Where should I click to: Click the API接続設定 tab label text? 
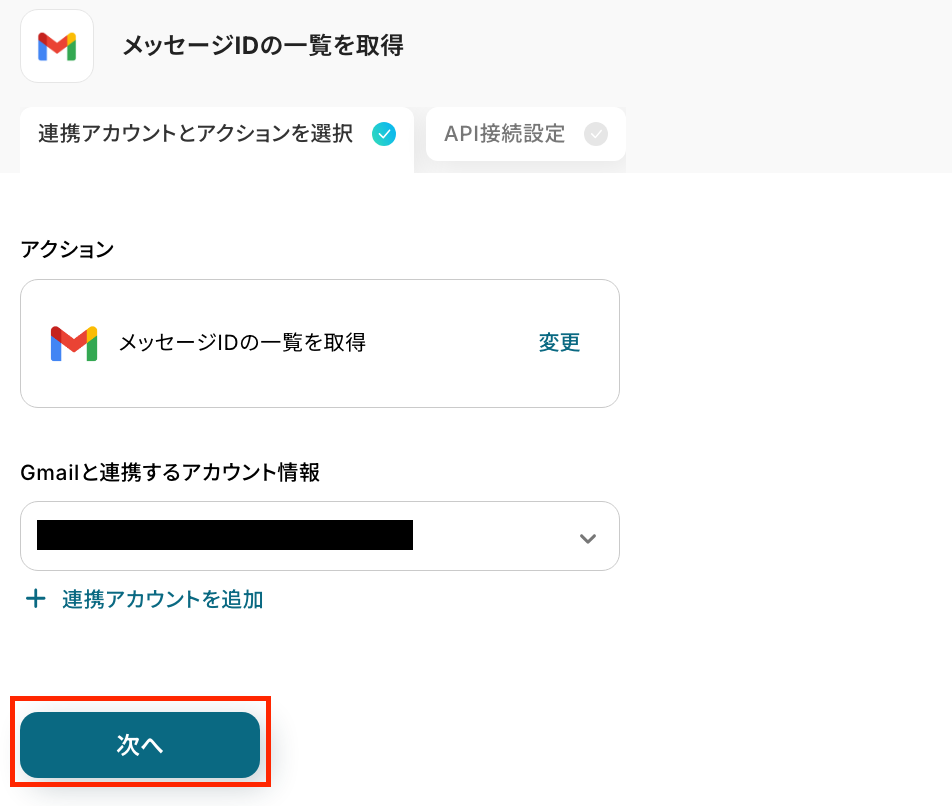pyautogui.click(x=504, y=134)
